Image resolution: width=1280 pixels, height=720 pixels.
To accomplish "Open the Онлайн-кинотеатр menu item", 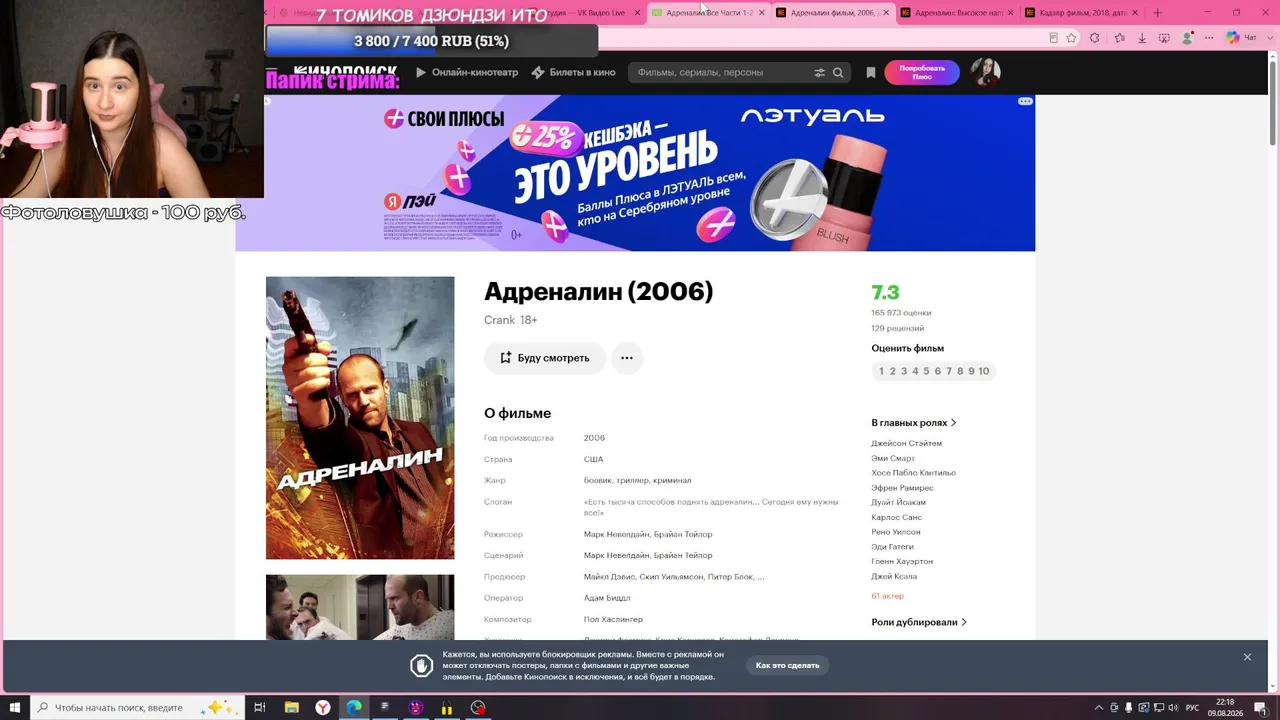I will 467,72.
